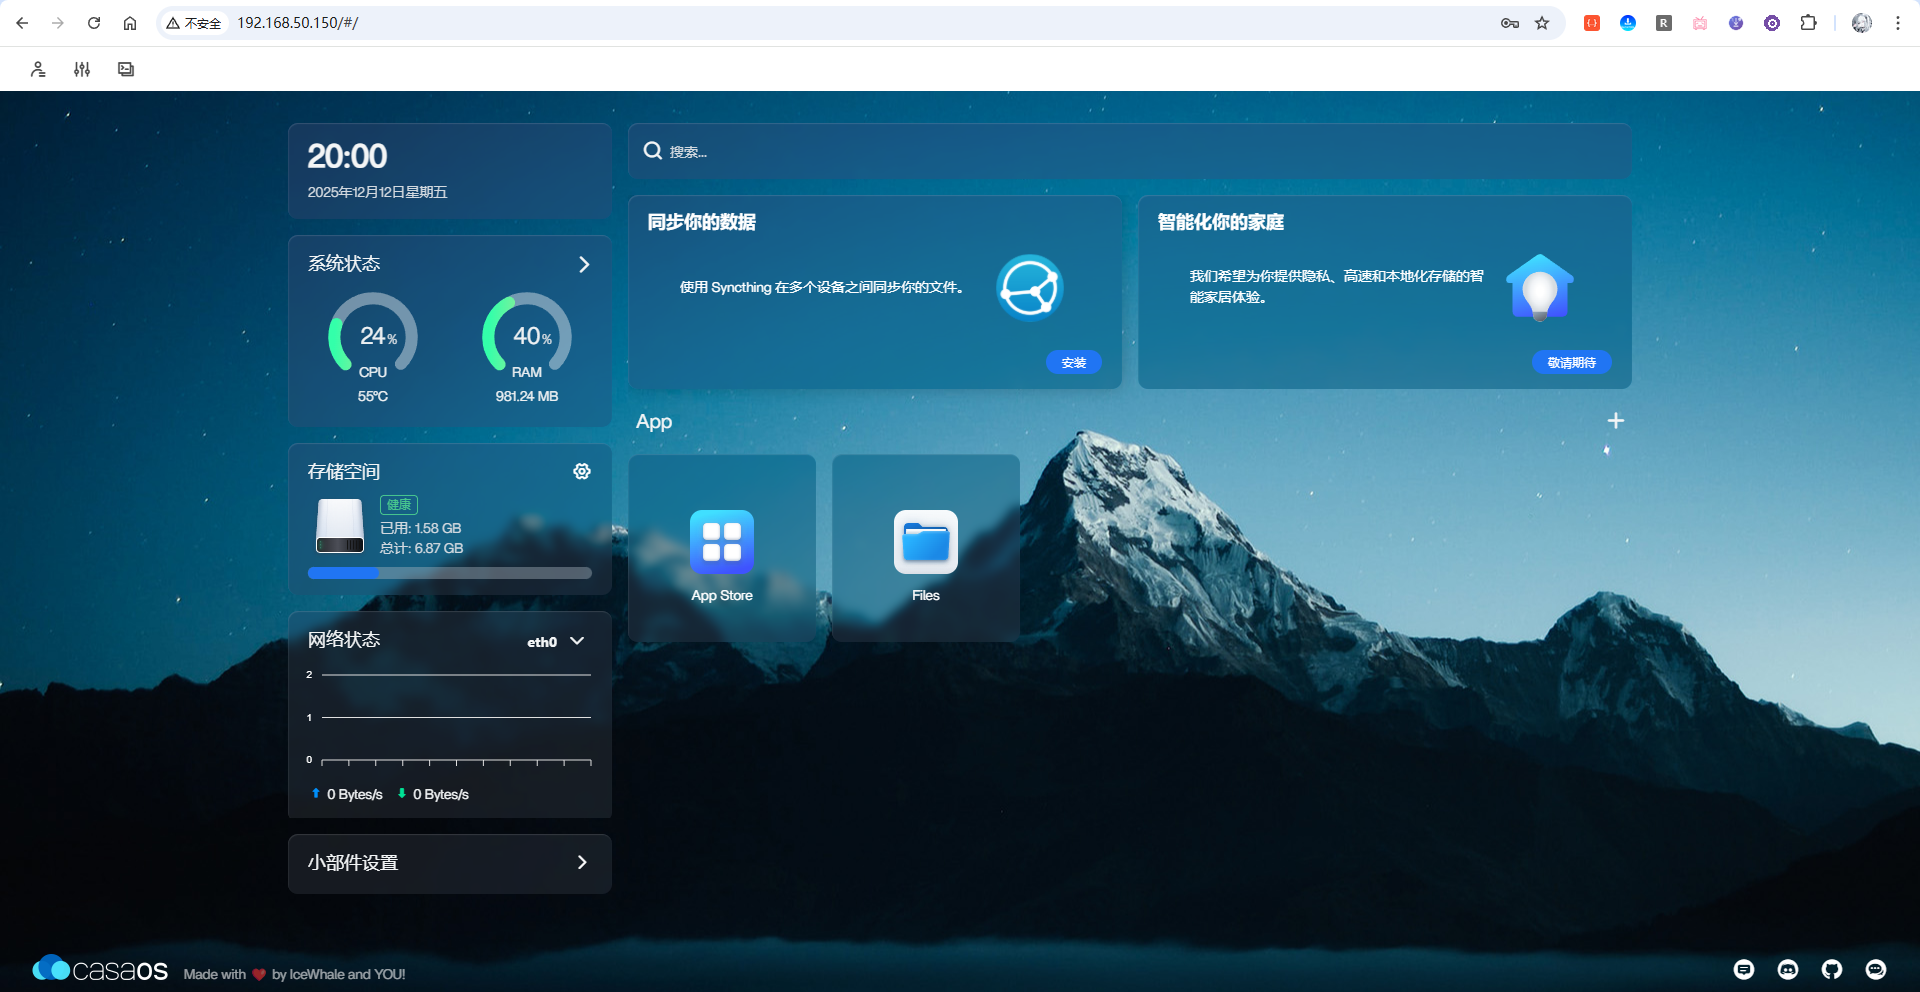Click the chat bubble icon at far right

1876,969
